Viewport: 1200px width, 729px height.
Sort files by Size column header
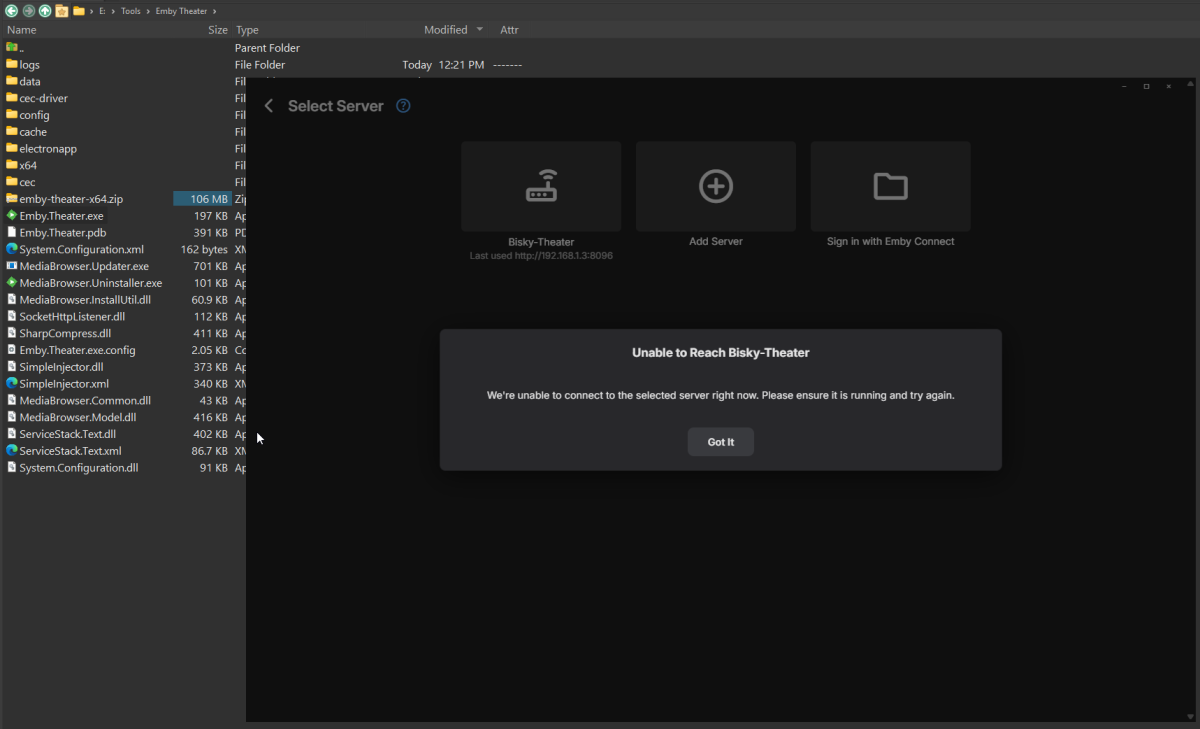(217, 30)
